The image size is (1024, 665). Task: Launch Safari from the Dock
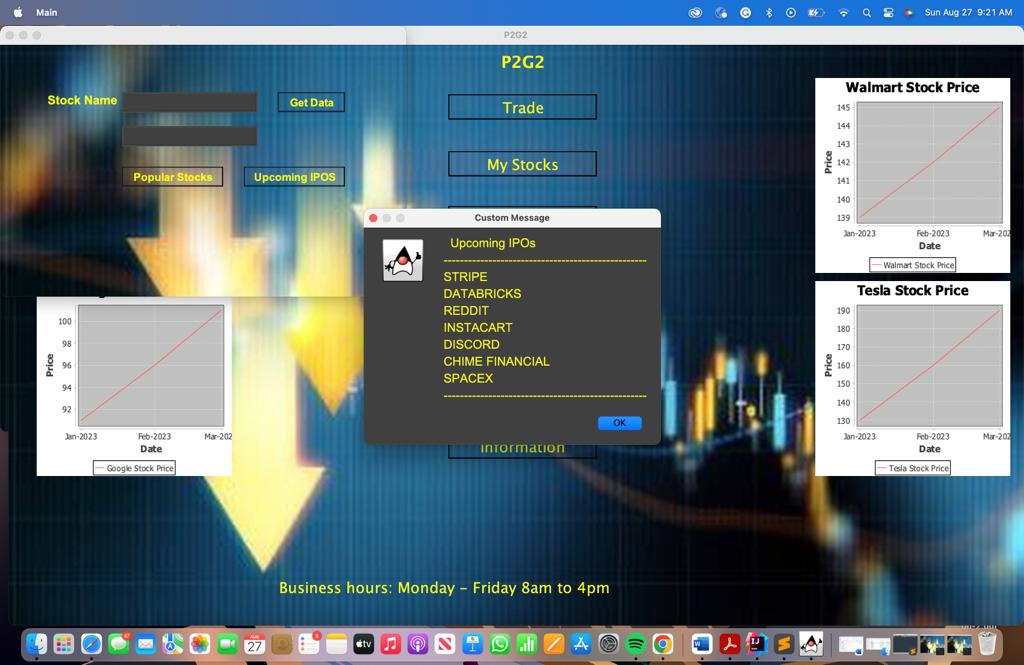click(x=91, y=645)
